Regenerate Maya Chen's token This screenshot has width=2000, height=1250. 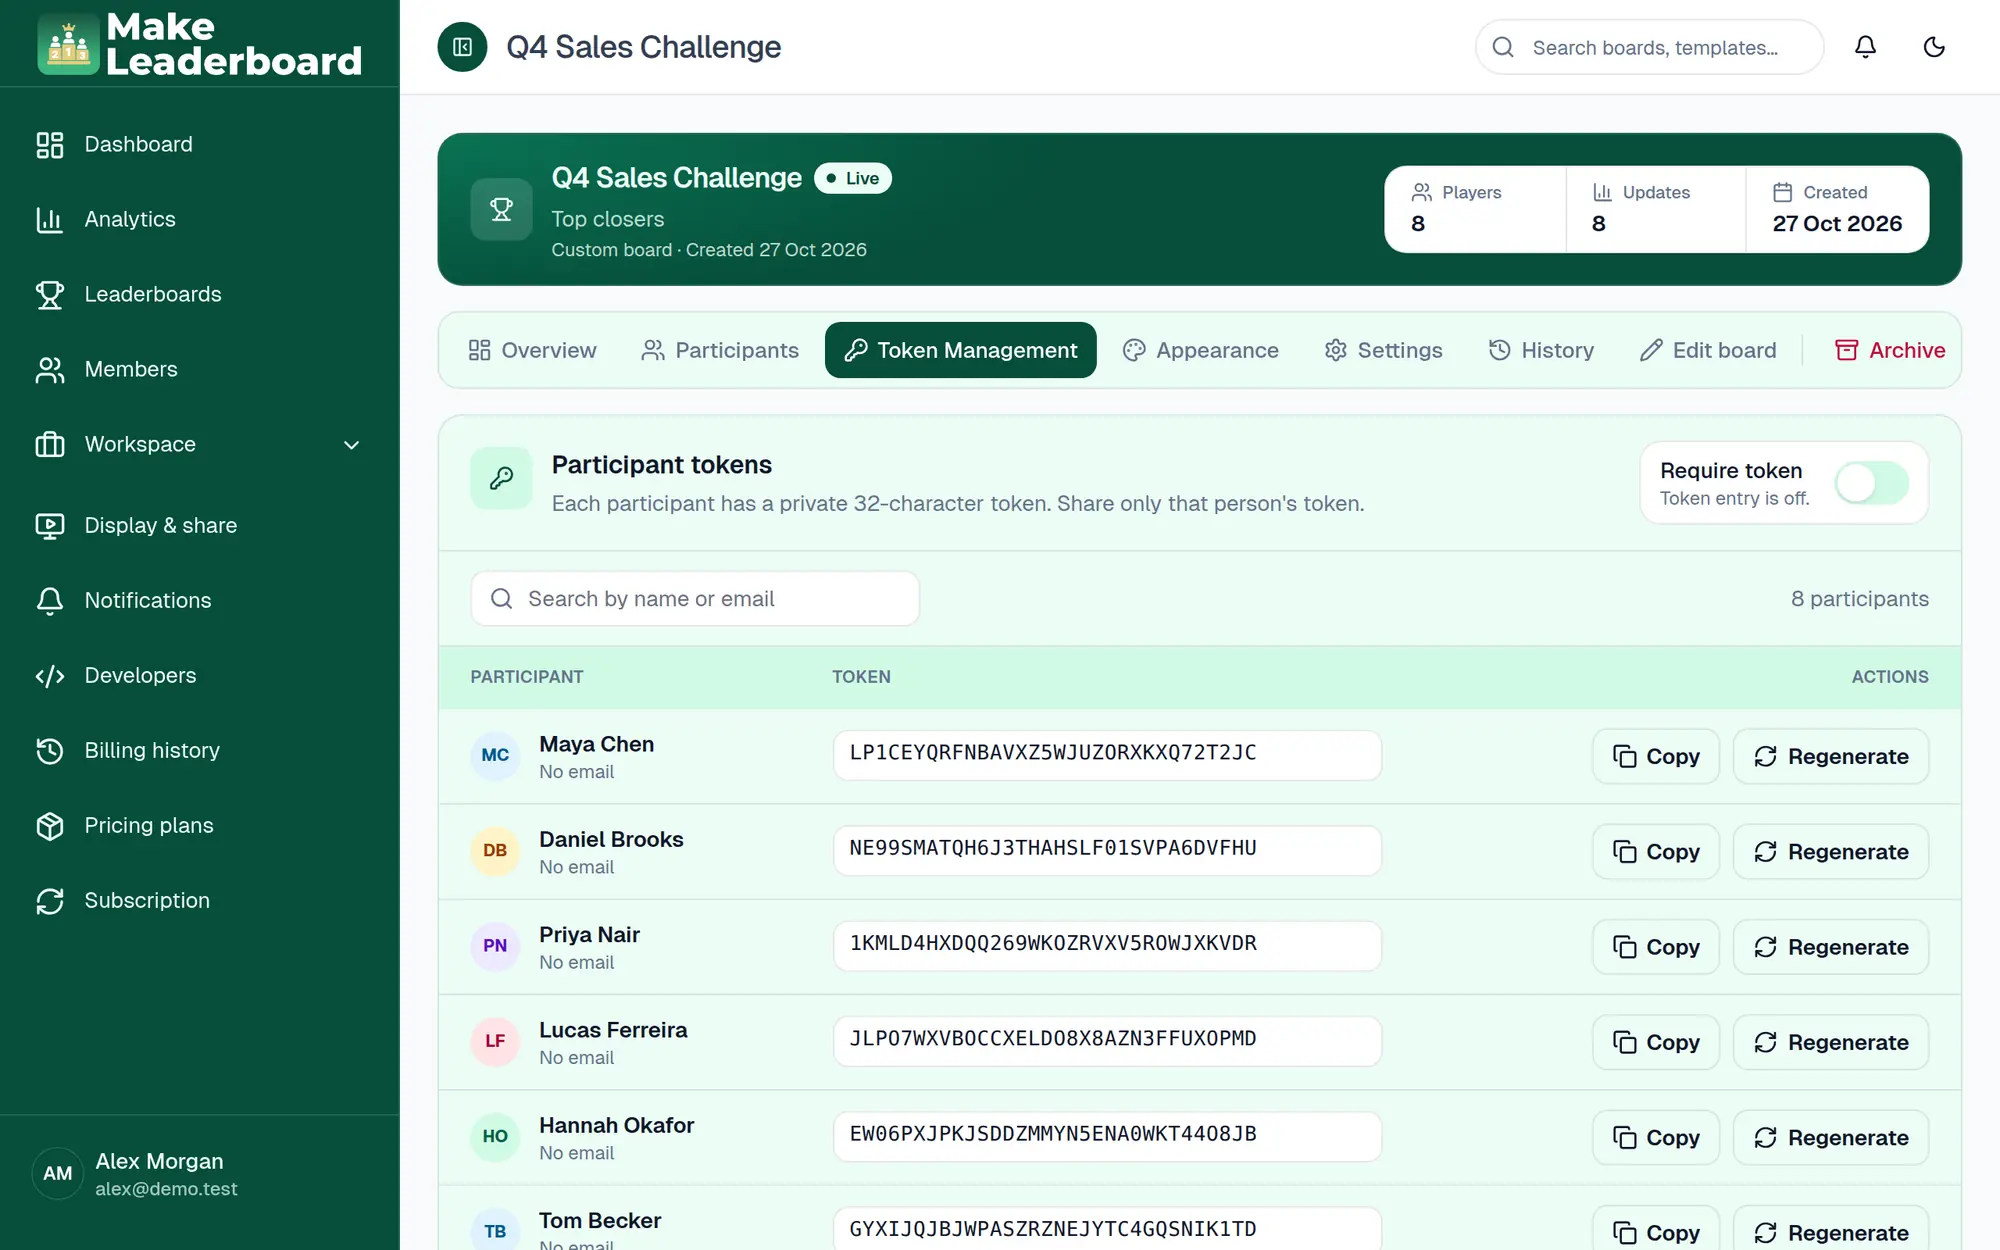pyautogui.click(x=1831, y=757)
